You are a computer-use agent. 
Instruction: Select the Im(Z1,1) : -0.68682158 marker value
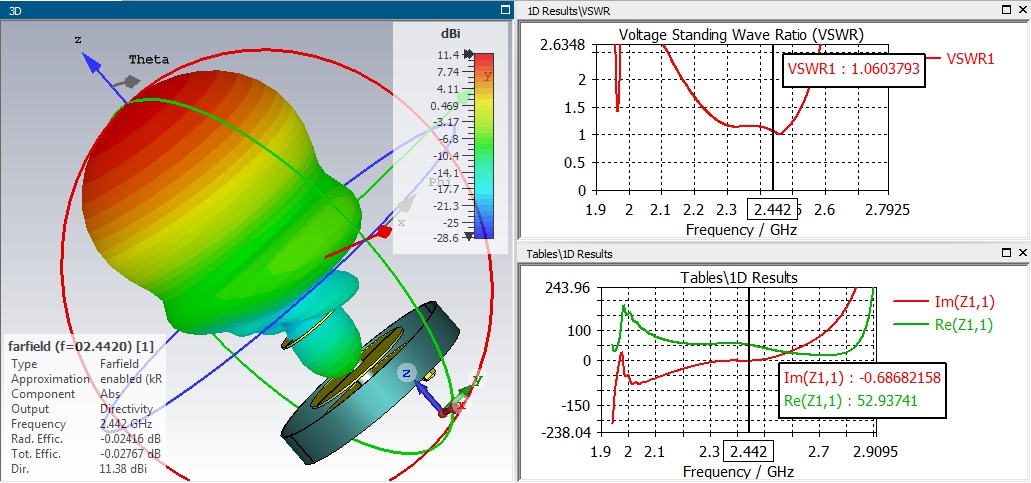[863, 379]
